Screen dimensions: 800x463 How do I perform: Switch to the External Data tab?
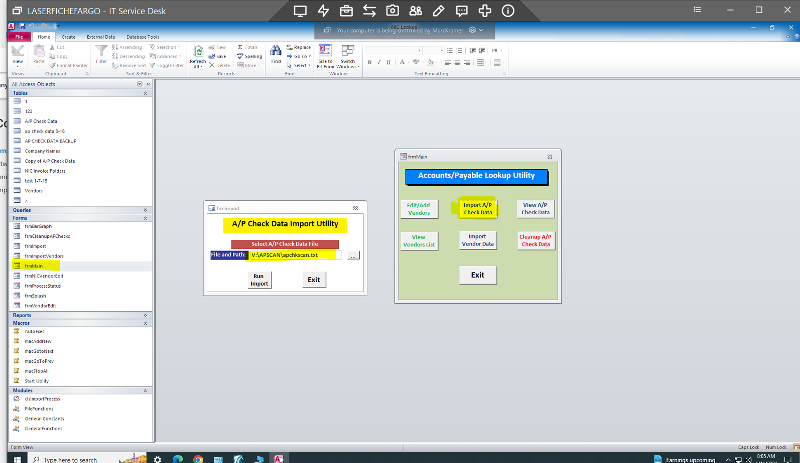coord(101,37)
